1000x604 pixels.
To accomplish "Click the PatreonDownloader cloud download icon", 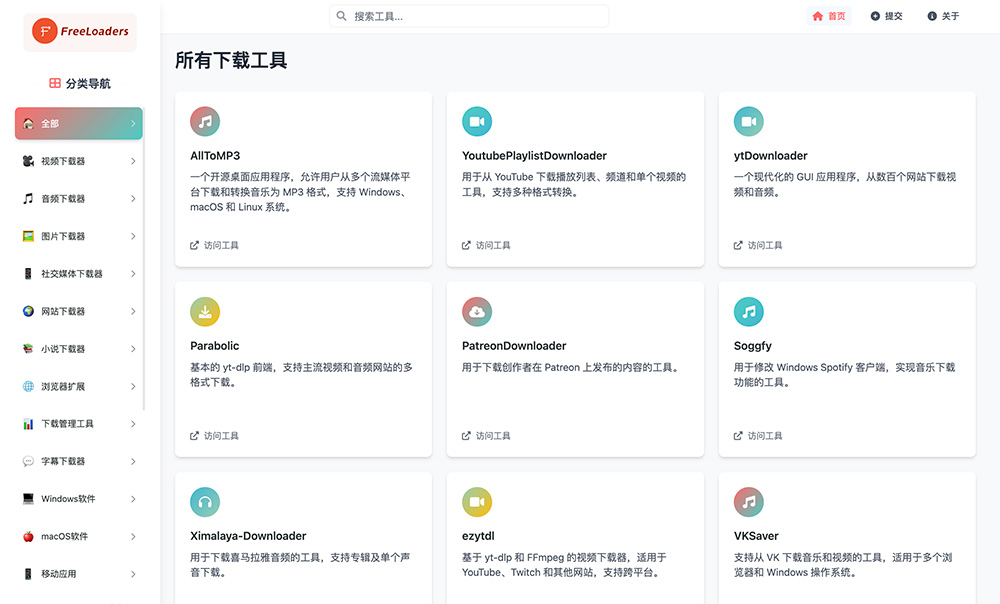I will tap(477, 312).
